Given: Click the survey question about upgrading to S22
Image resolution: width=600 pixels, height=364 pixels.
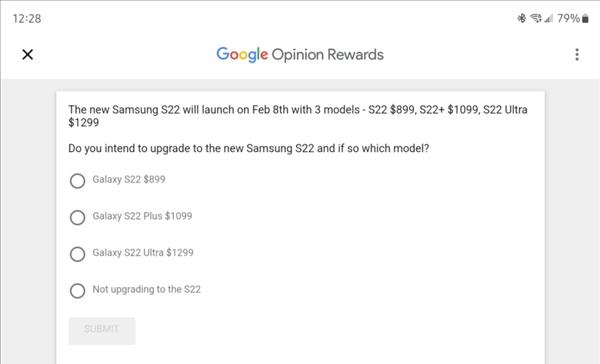Looking at the screenshot, I should (x=249, y=149).
